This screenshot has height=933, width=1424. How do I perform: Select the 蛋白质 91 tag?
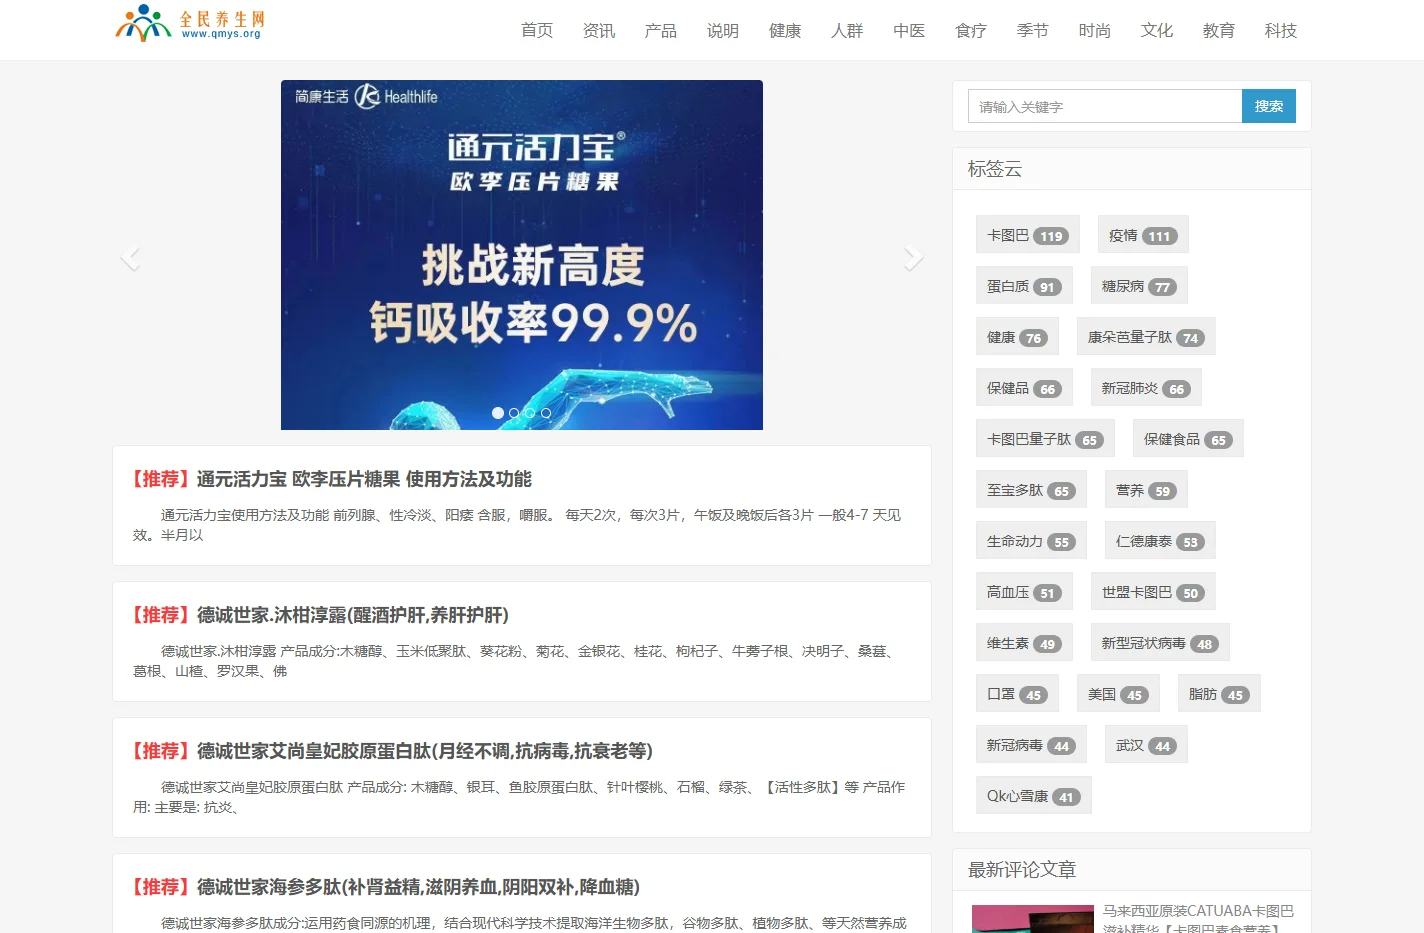click(x=1024, y=286)
